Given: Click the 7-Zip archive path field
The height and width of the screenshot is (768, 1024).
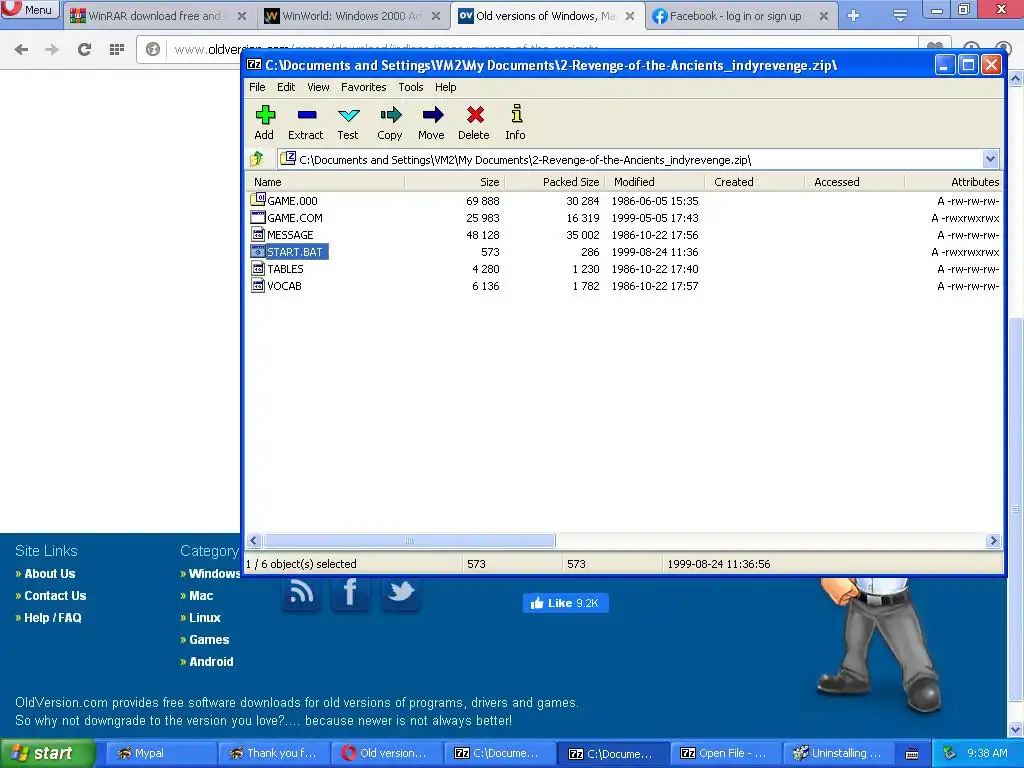Looking at the screenshot, I should tap(630, 159).
